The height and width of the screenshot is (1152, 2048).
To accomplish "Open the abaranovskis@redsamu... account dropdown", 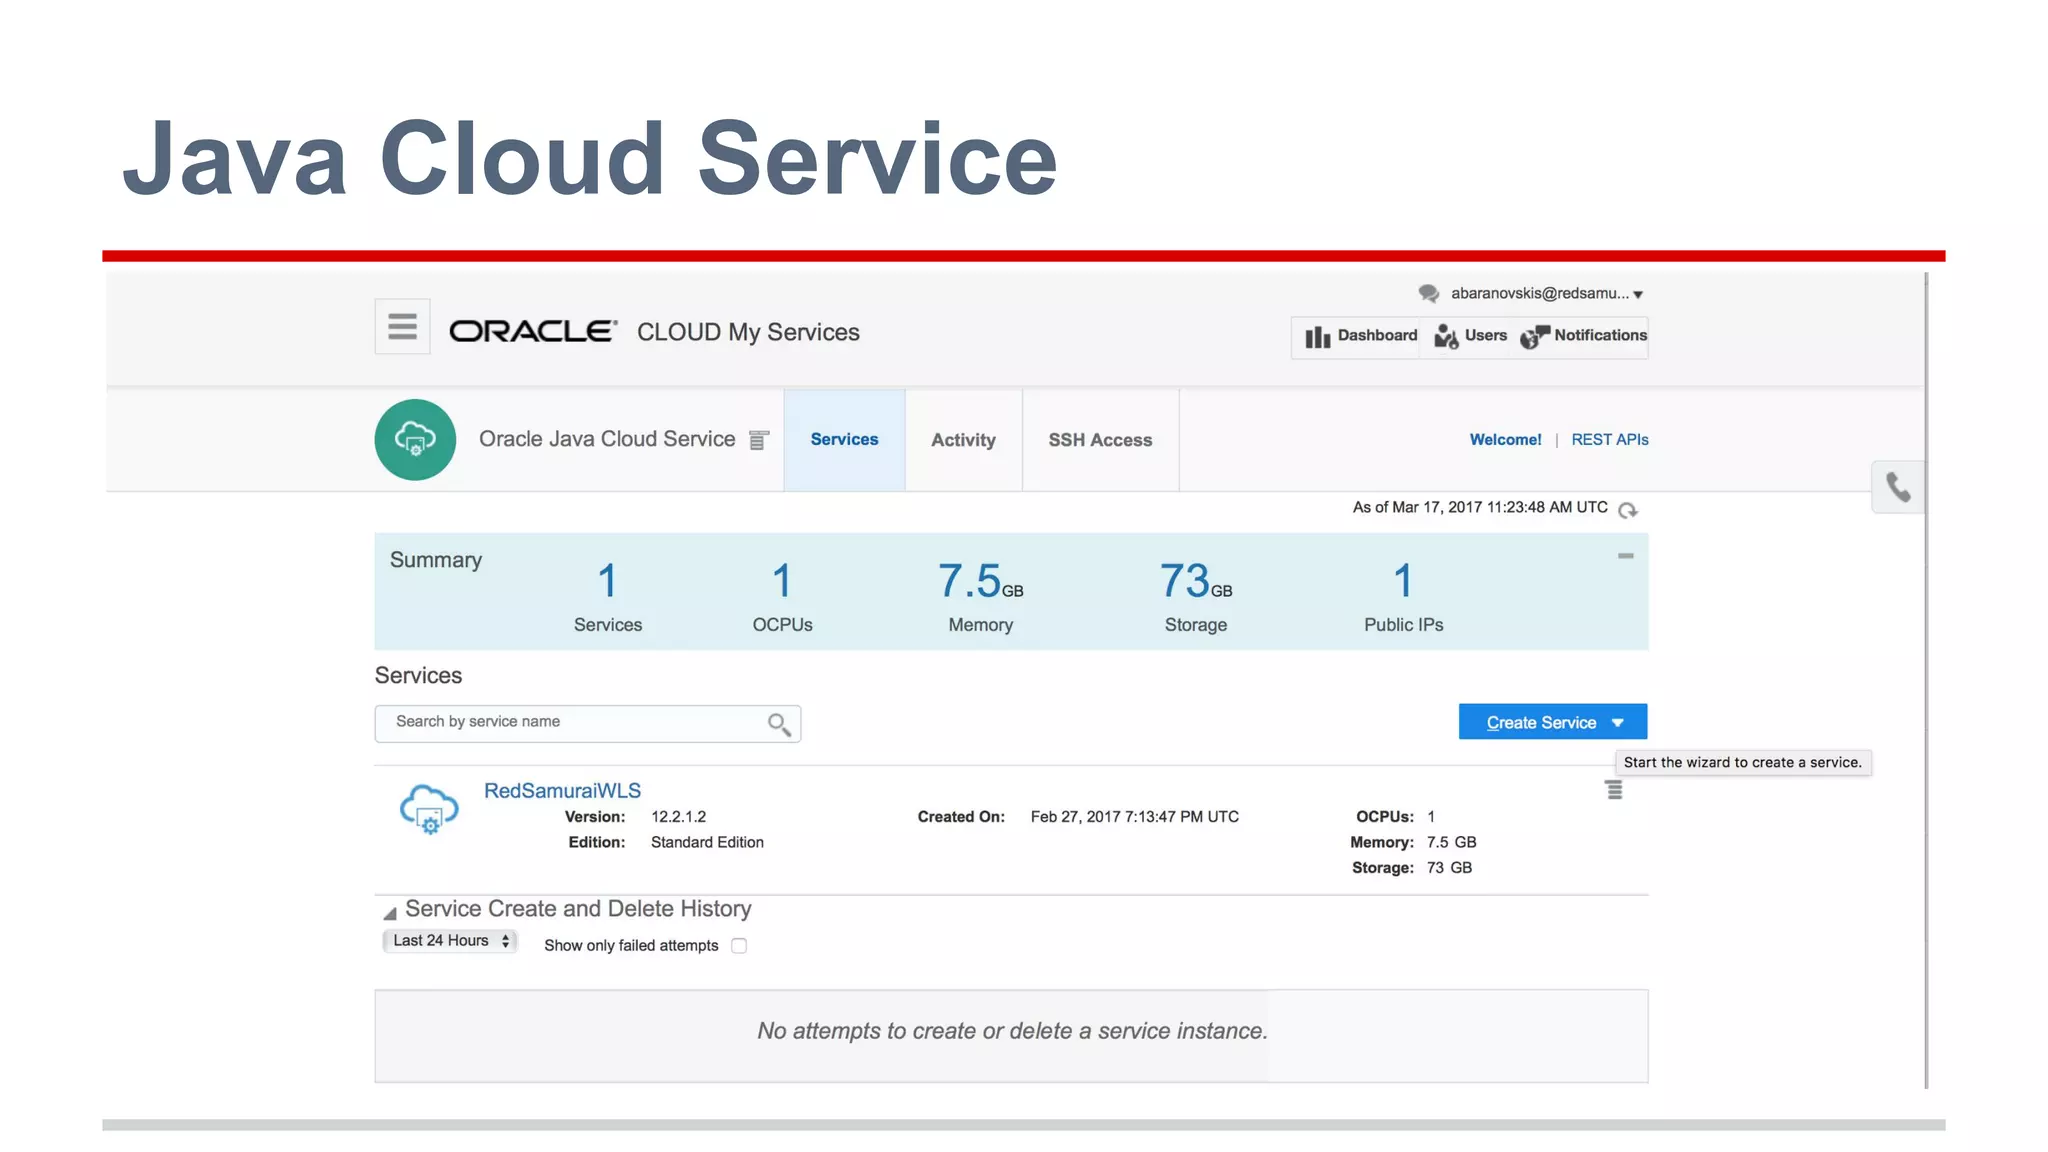I will click(1546, 293).
